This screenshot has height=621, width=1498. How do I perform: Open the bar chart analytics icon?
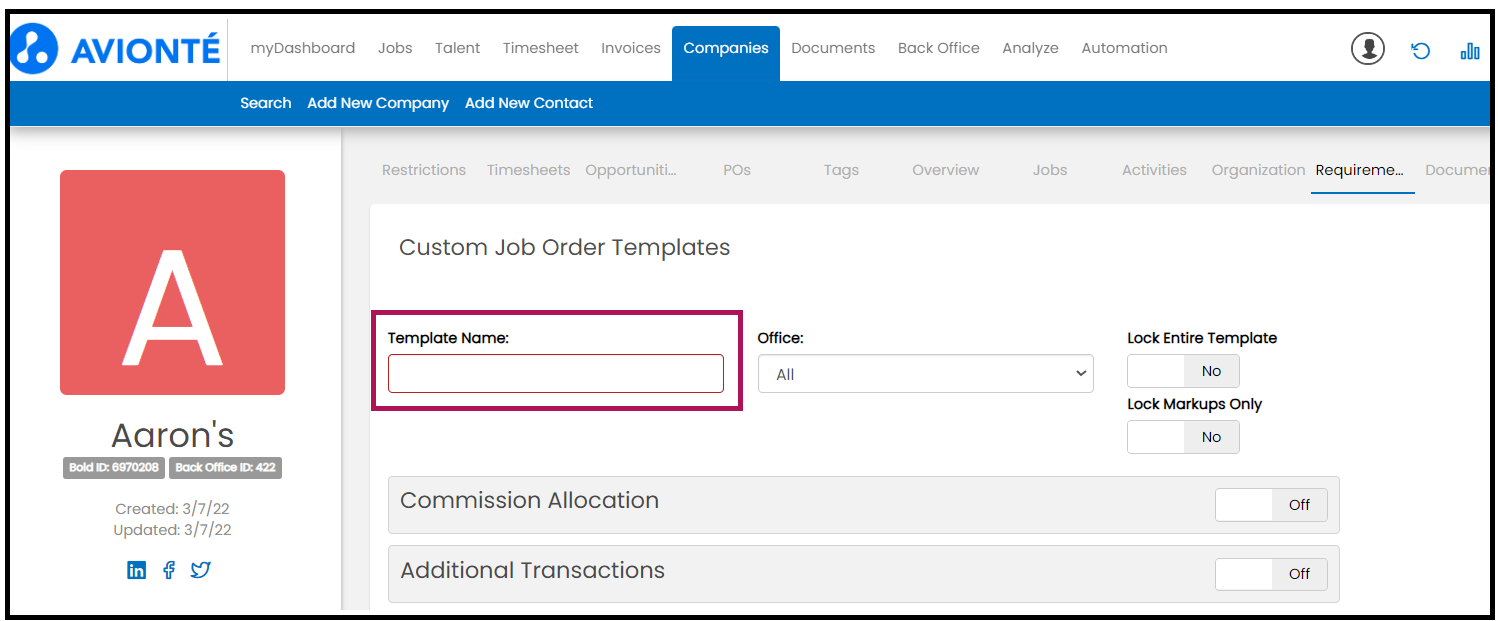(1470, 50)
